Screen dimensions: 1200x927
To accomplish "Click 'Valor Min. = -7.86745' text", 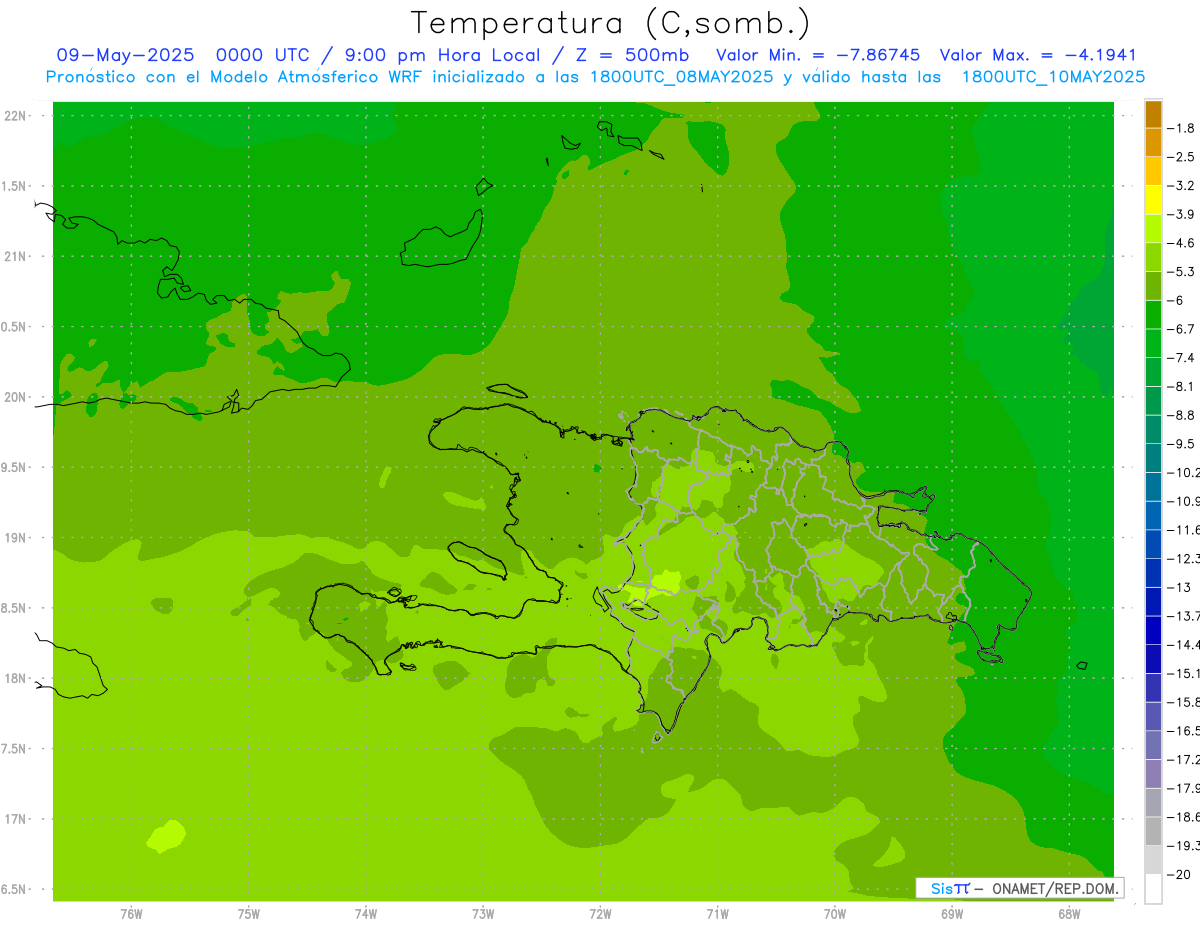I will (818, 55).
